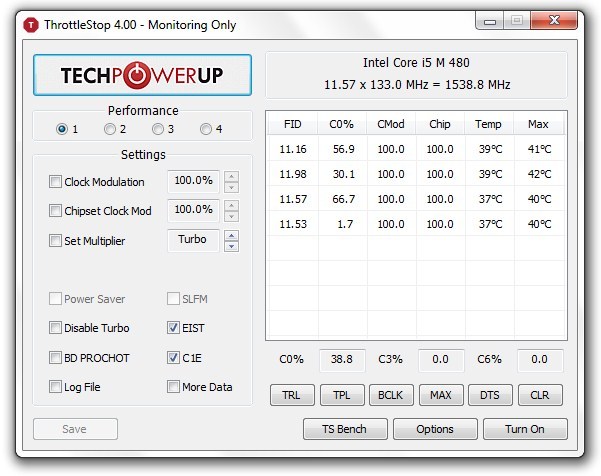Click the Max column header

(538, 124)
